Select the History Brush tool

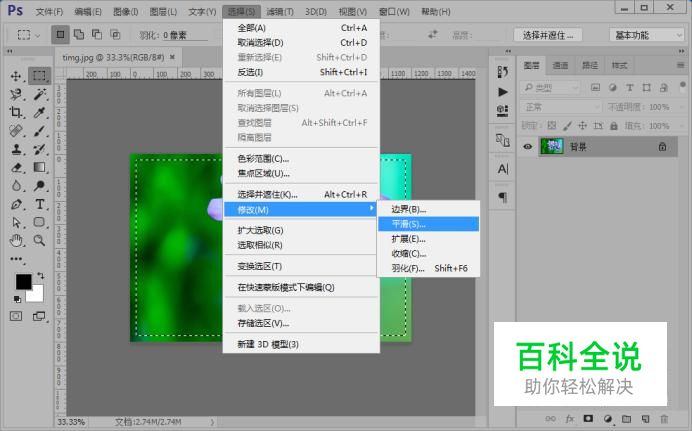click(x=40, y=149)
